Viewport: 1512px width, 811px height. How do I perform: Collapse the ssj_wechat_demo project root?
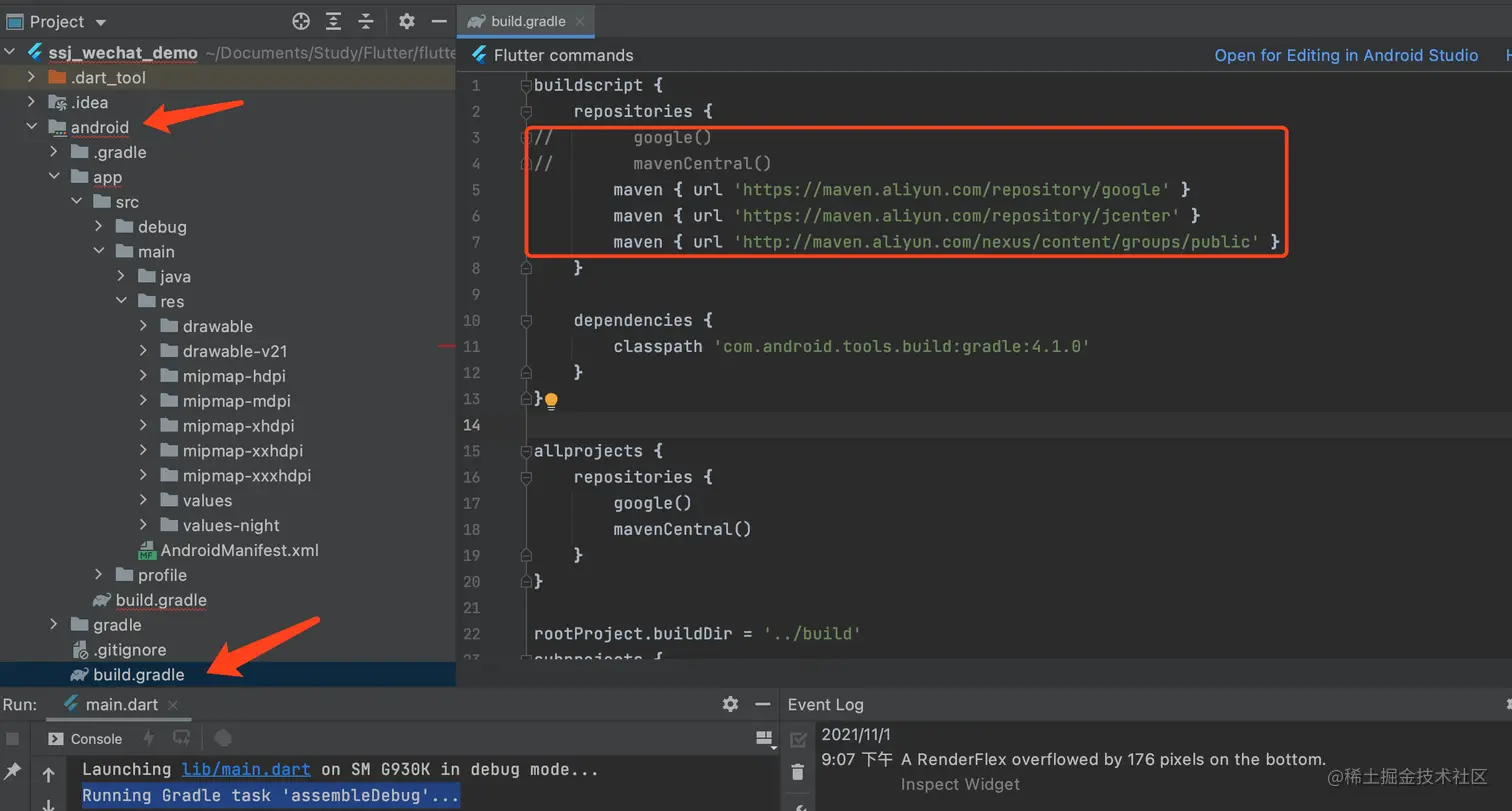point(10,53)
